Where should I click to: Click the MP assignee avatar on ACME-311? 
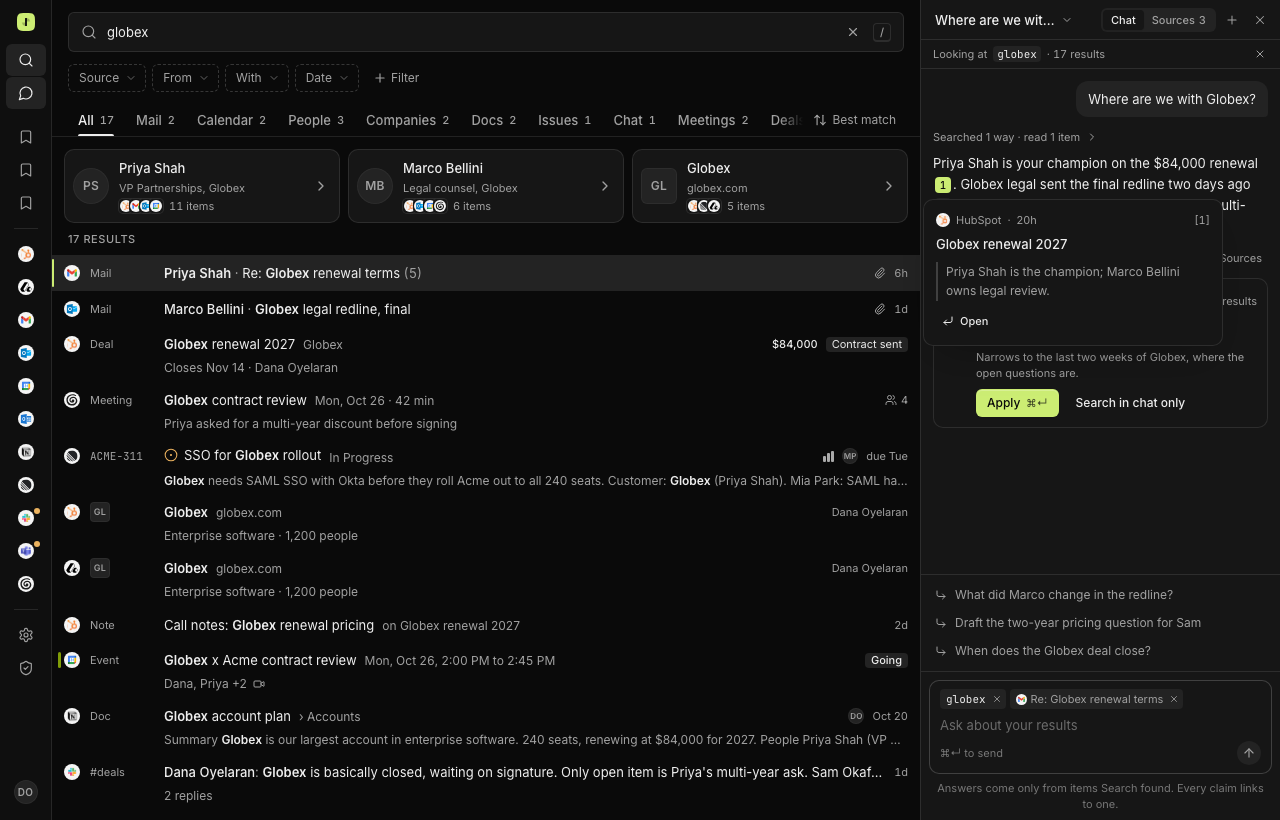pos(850,456)
